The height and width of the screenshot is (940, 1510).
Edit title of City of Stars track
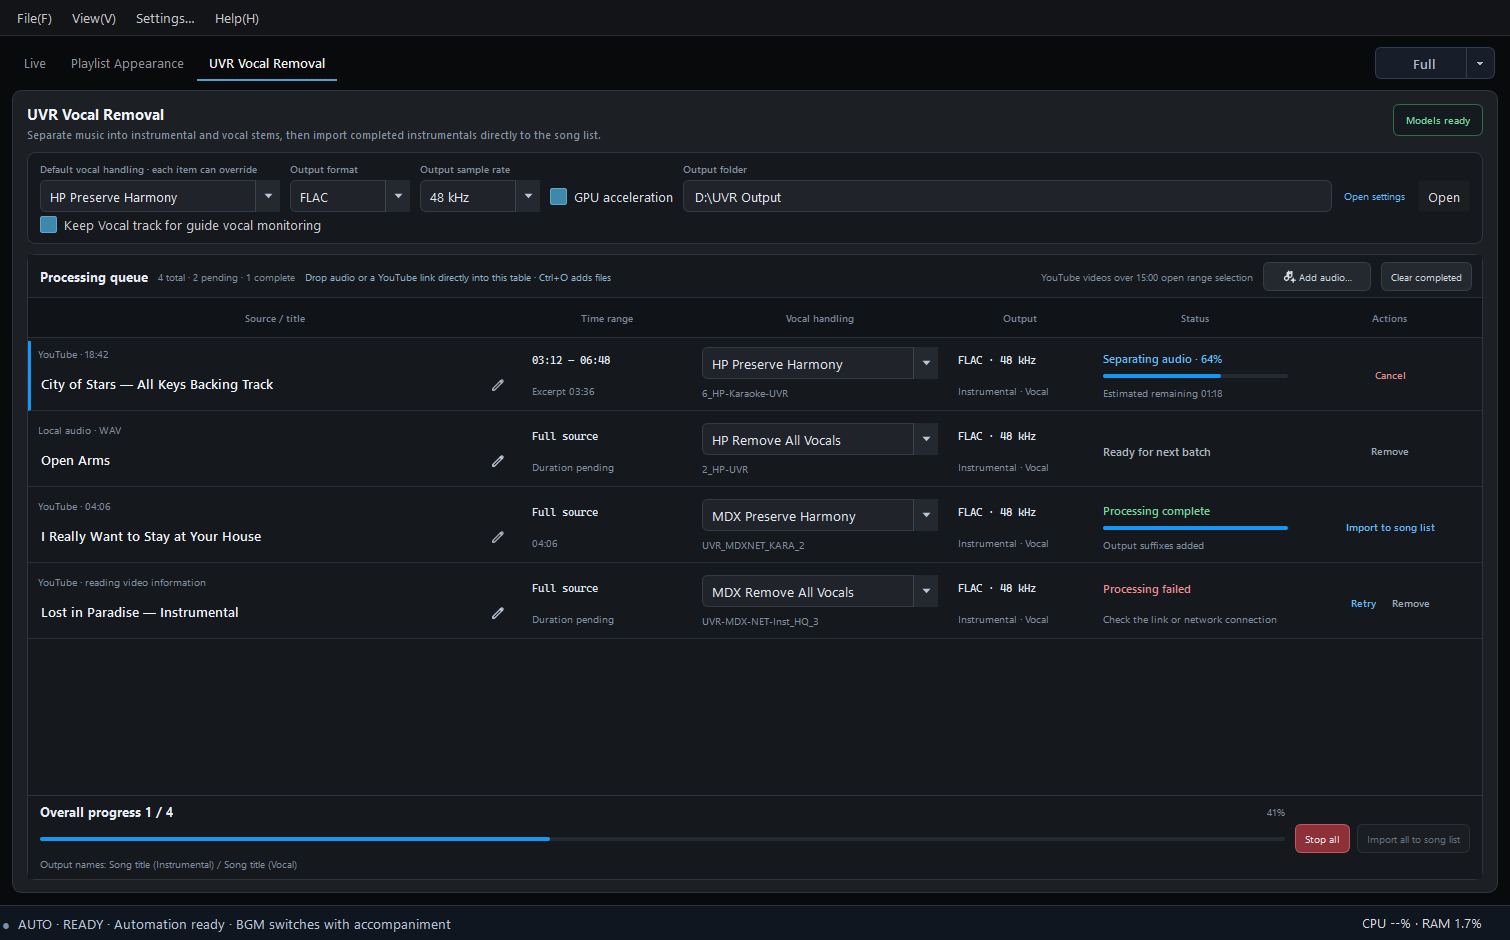[498, 385]
